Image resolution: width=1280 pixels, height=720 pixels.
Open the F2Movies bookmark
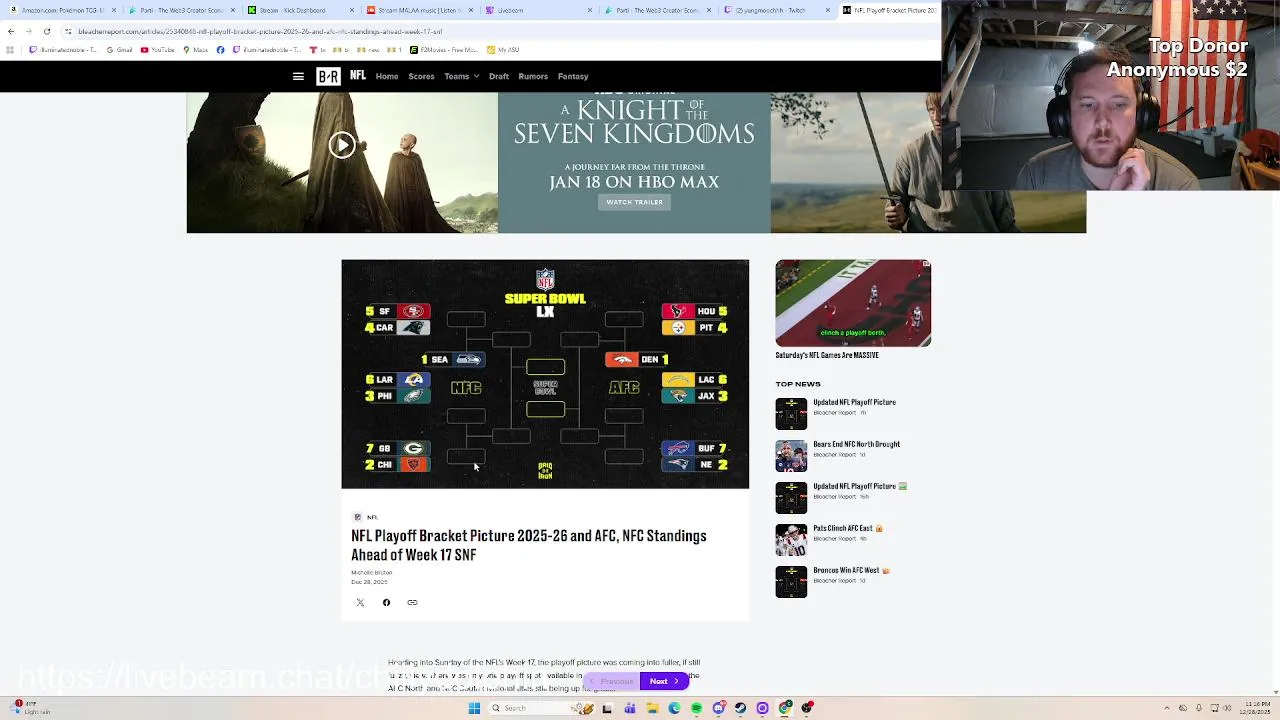[x=445, y=50]
